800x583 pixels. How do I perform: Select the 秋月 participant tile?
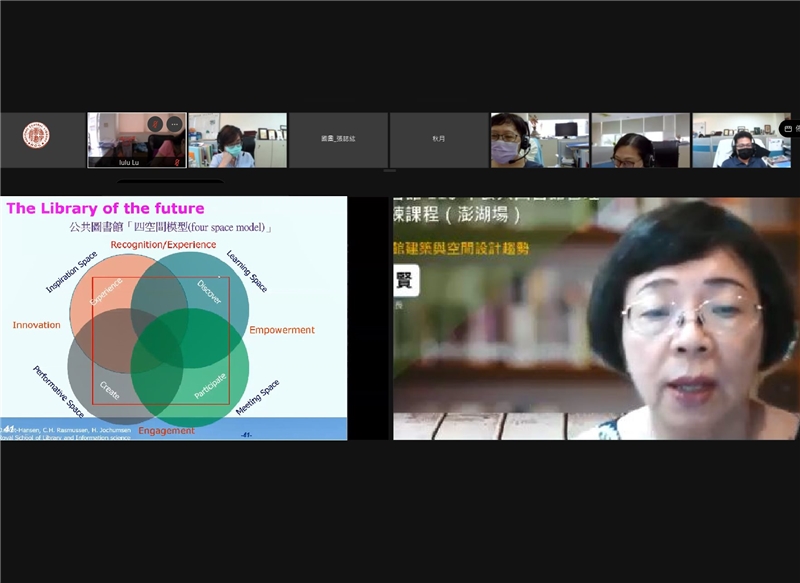point(438,140)
